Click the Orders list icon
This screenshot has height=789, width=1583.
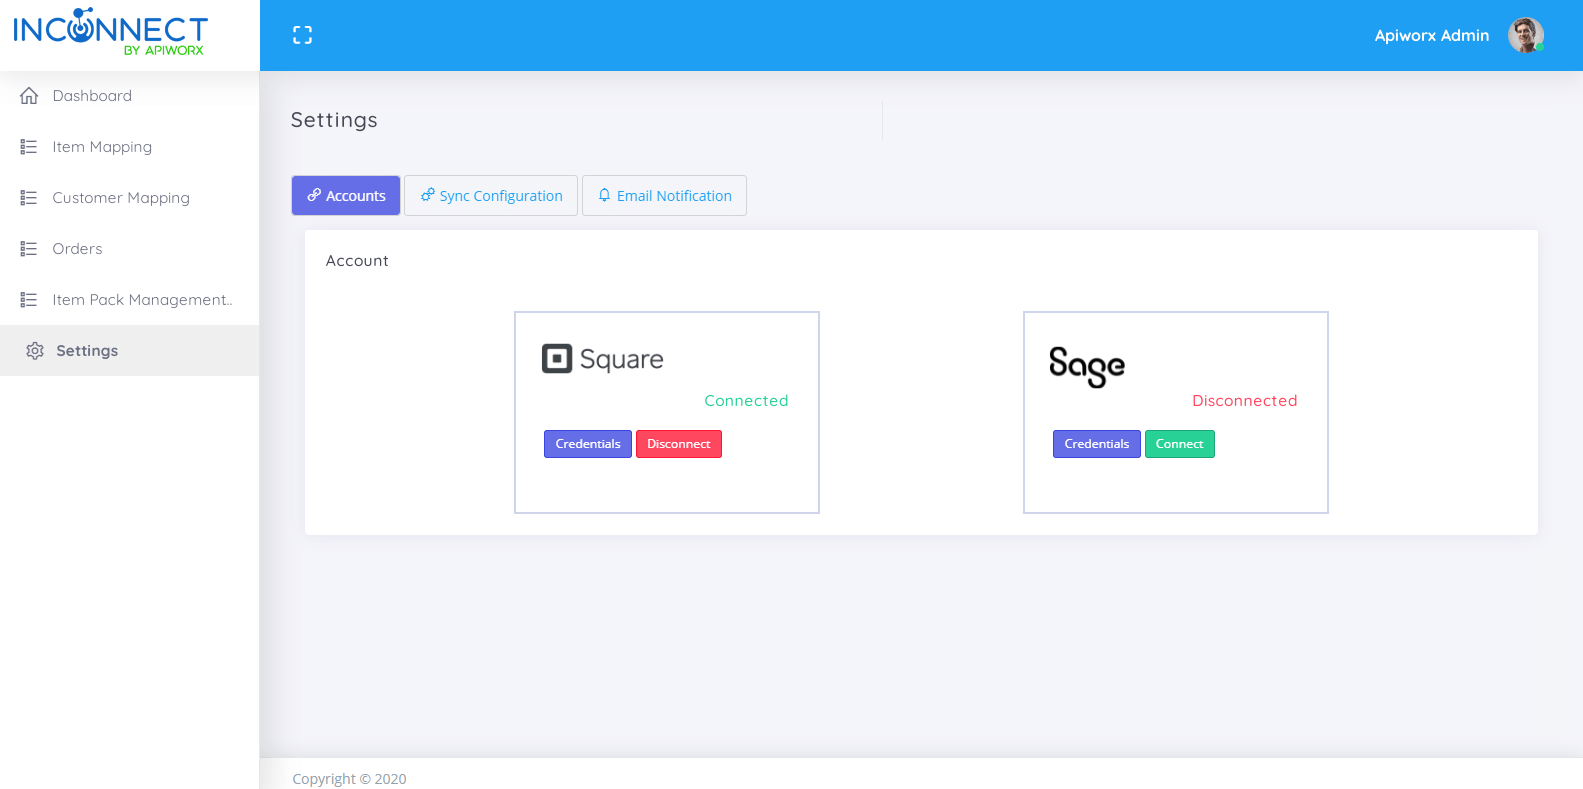pos(29,249)
